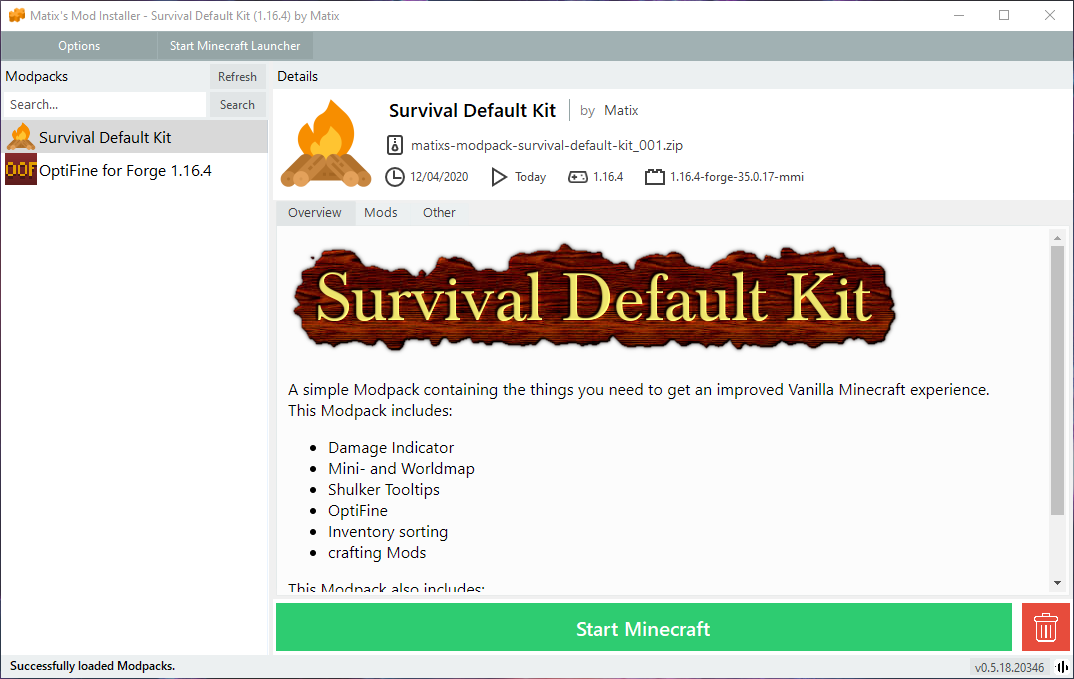
Task: Switch to the Other tab
Action: pos(439,212)
